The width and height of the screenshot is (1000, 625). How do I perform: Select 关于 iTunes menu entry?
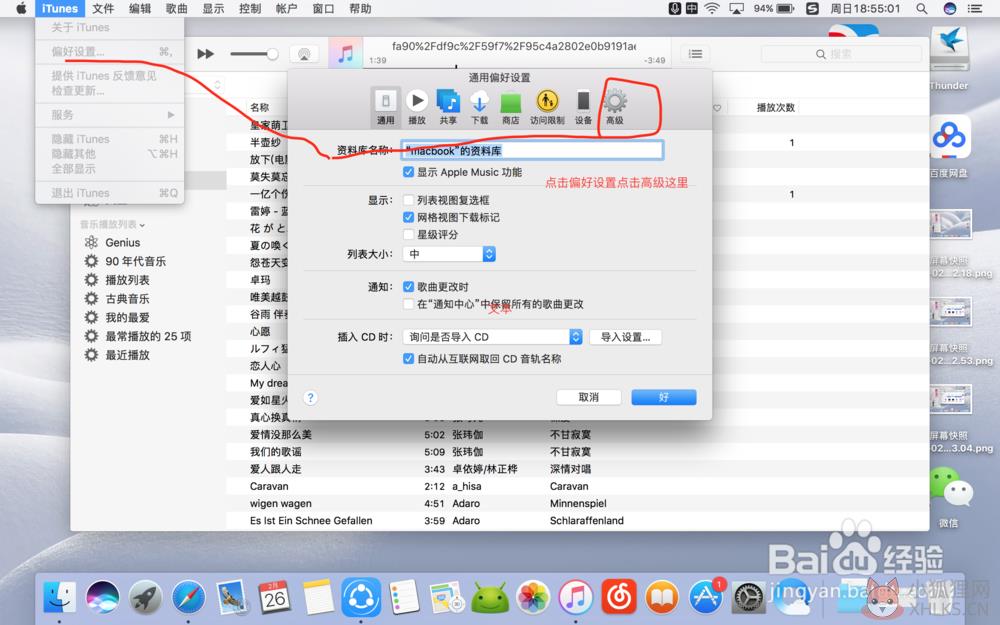109,27
